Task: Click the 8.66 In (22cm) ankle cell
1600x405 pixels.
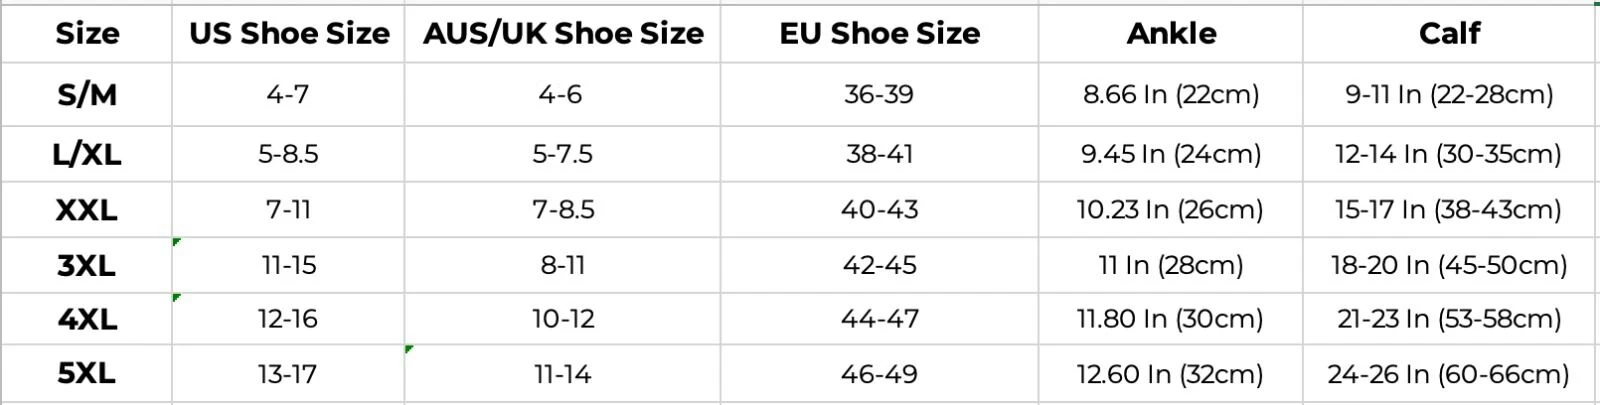Action: pyautogui.click(x=1170, y=95)
